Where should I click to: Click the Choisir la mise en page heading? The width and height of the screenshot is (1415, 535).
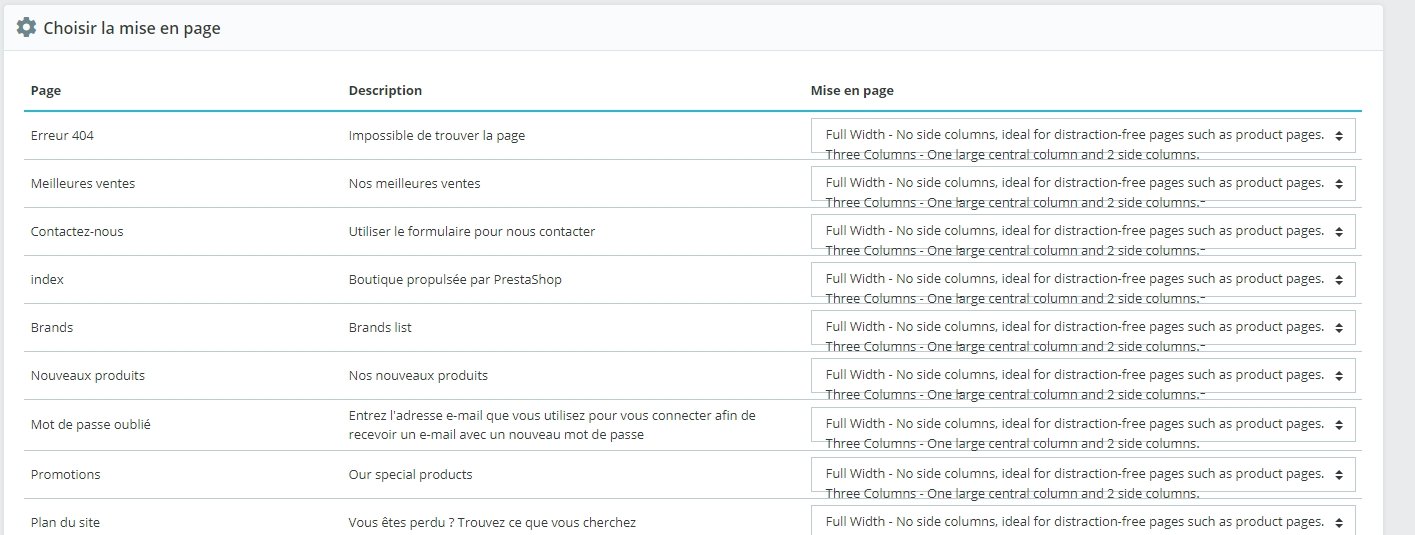(x=132, y=28)
